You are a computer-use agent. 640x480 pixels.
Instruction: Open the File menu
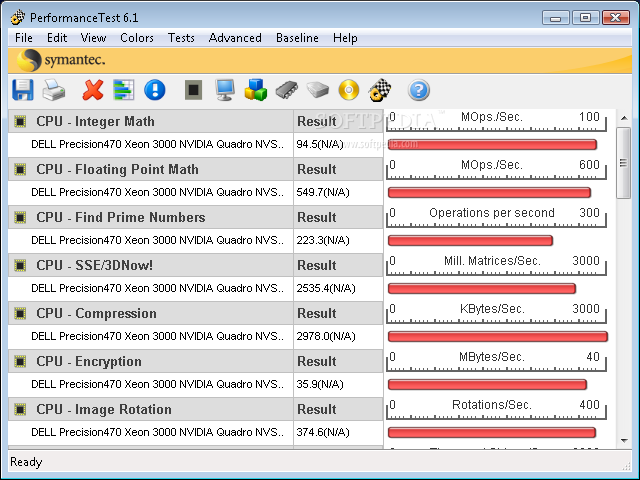pos(24,38)
